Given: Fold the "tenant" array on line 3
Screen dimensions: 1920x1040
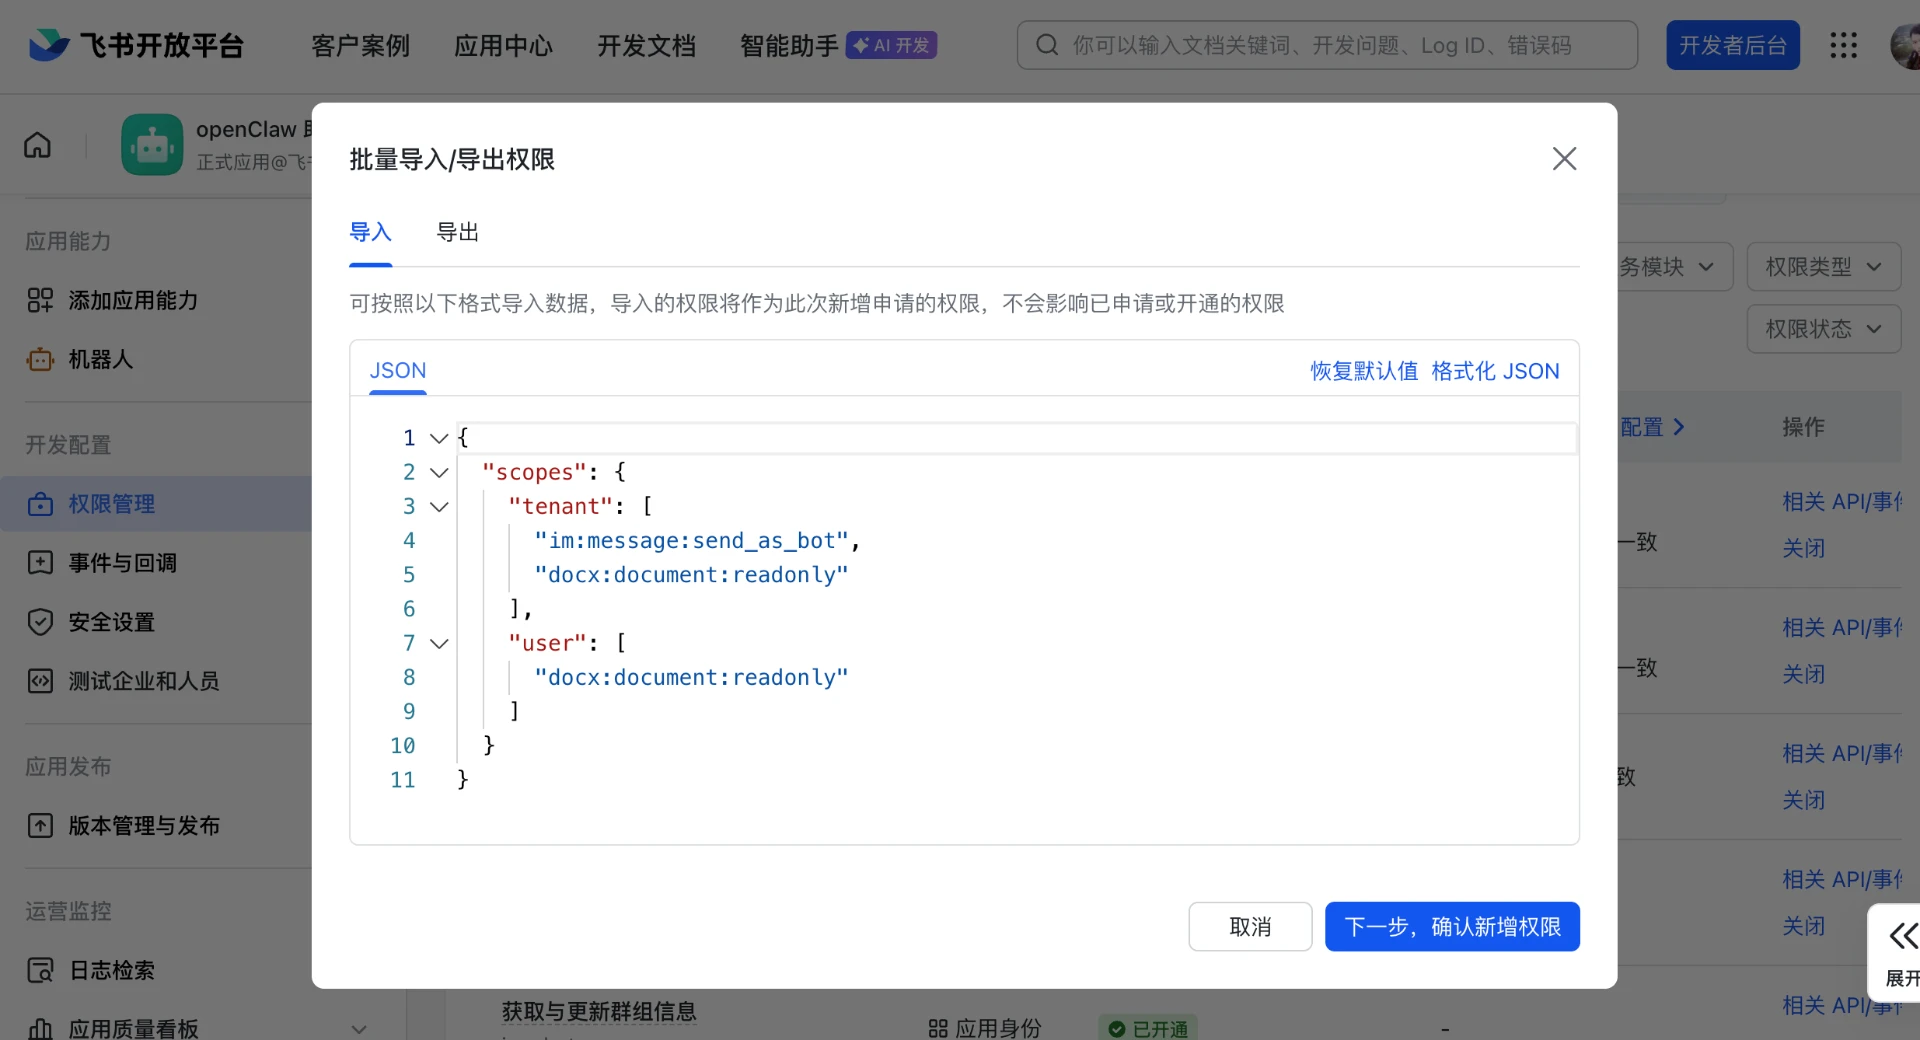Looking at the screenshot, I should coord(439,507).
